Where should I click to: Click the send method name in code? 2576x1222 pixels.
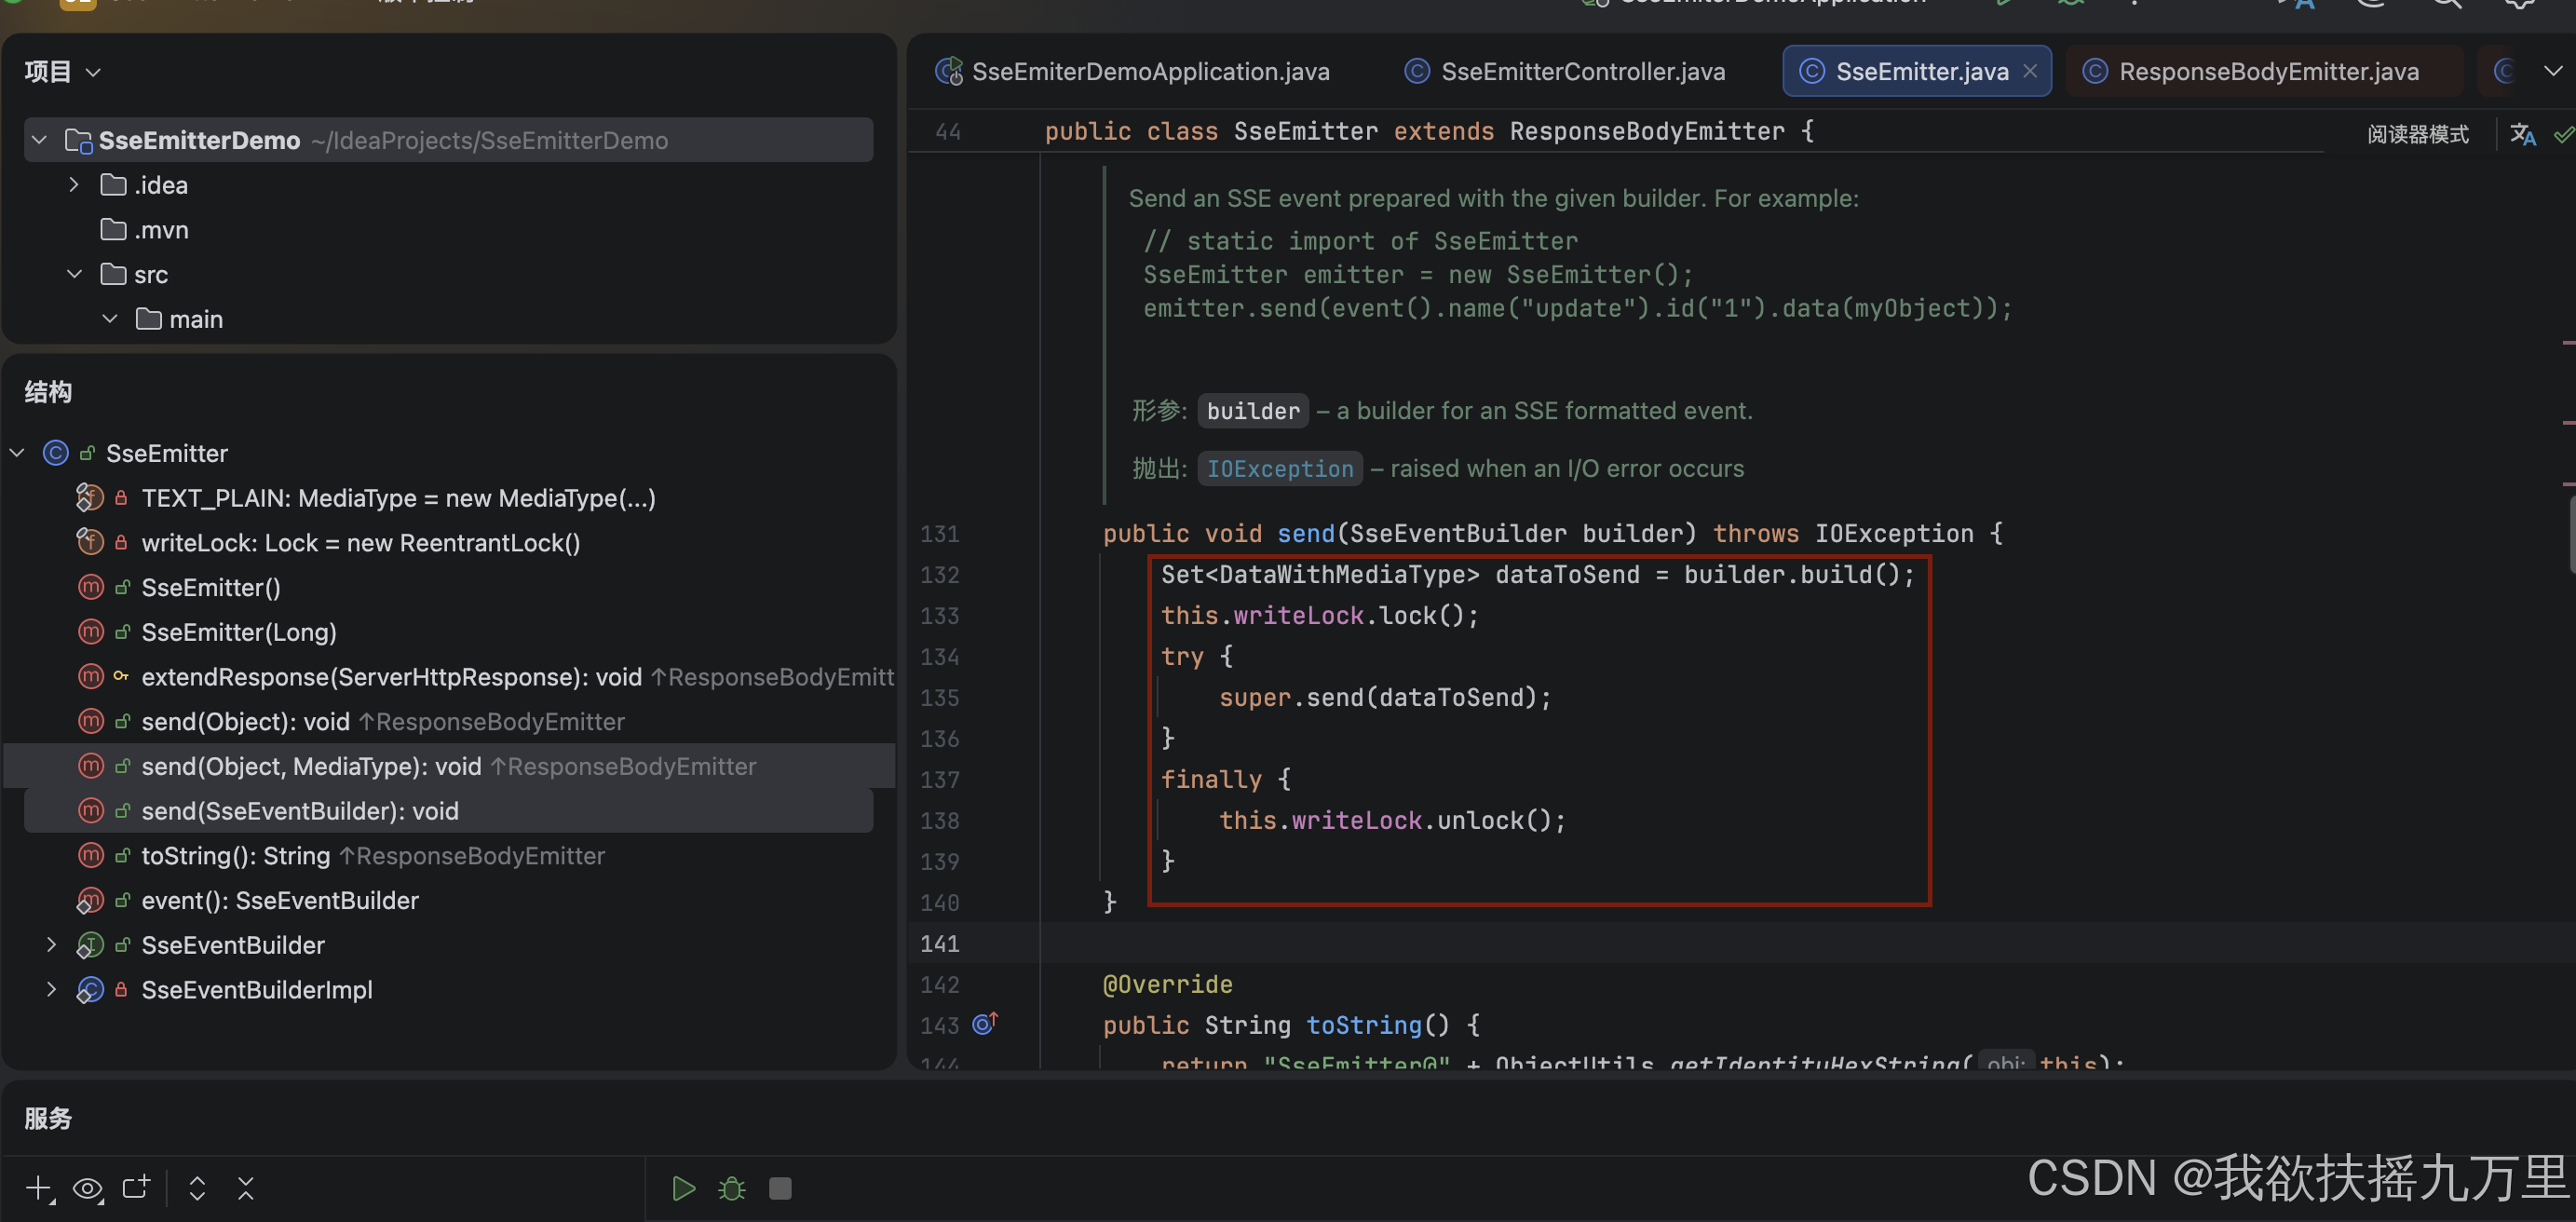tap(1306, 533)
